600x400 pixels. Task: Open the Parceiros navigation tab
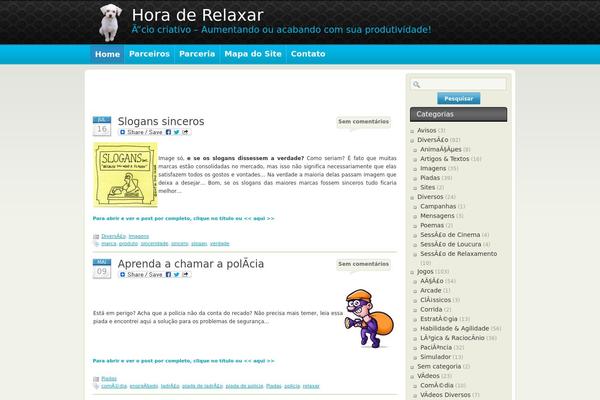tap(149, 54)
